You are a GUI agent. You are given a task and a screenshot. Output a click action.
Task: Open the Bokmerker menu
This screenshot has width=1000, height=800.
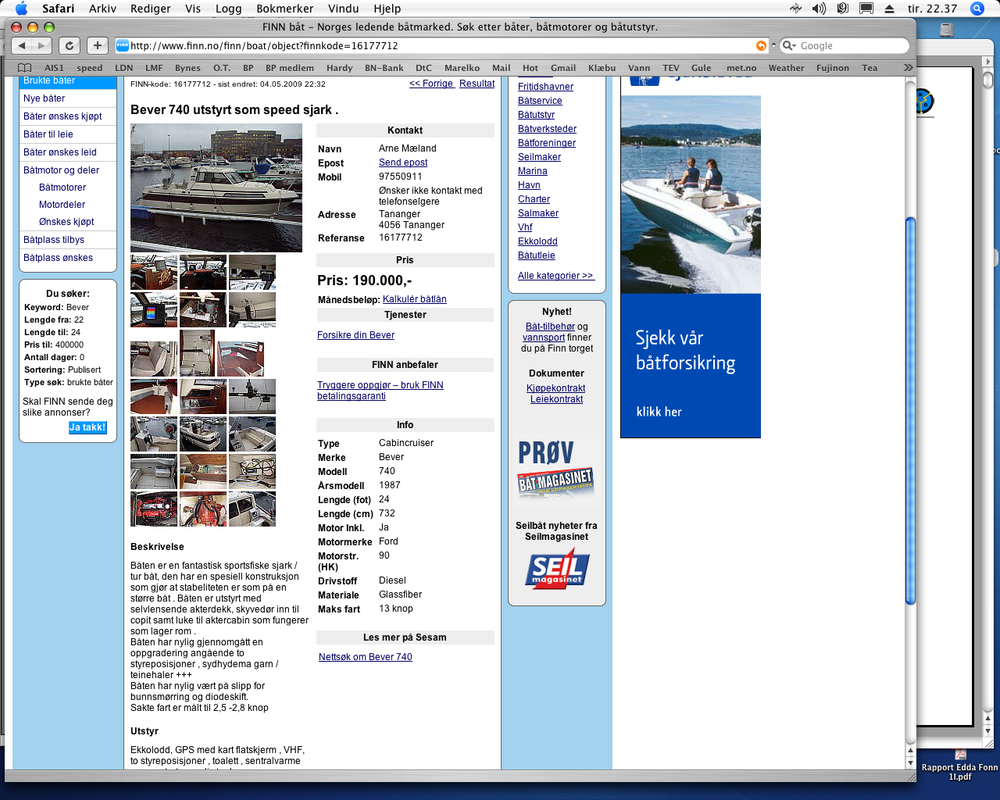point(284,8)
